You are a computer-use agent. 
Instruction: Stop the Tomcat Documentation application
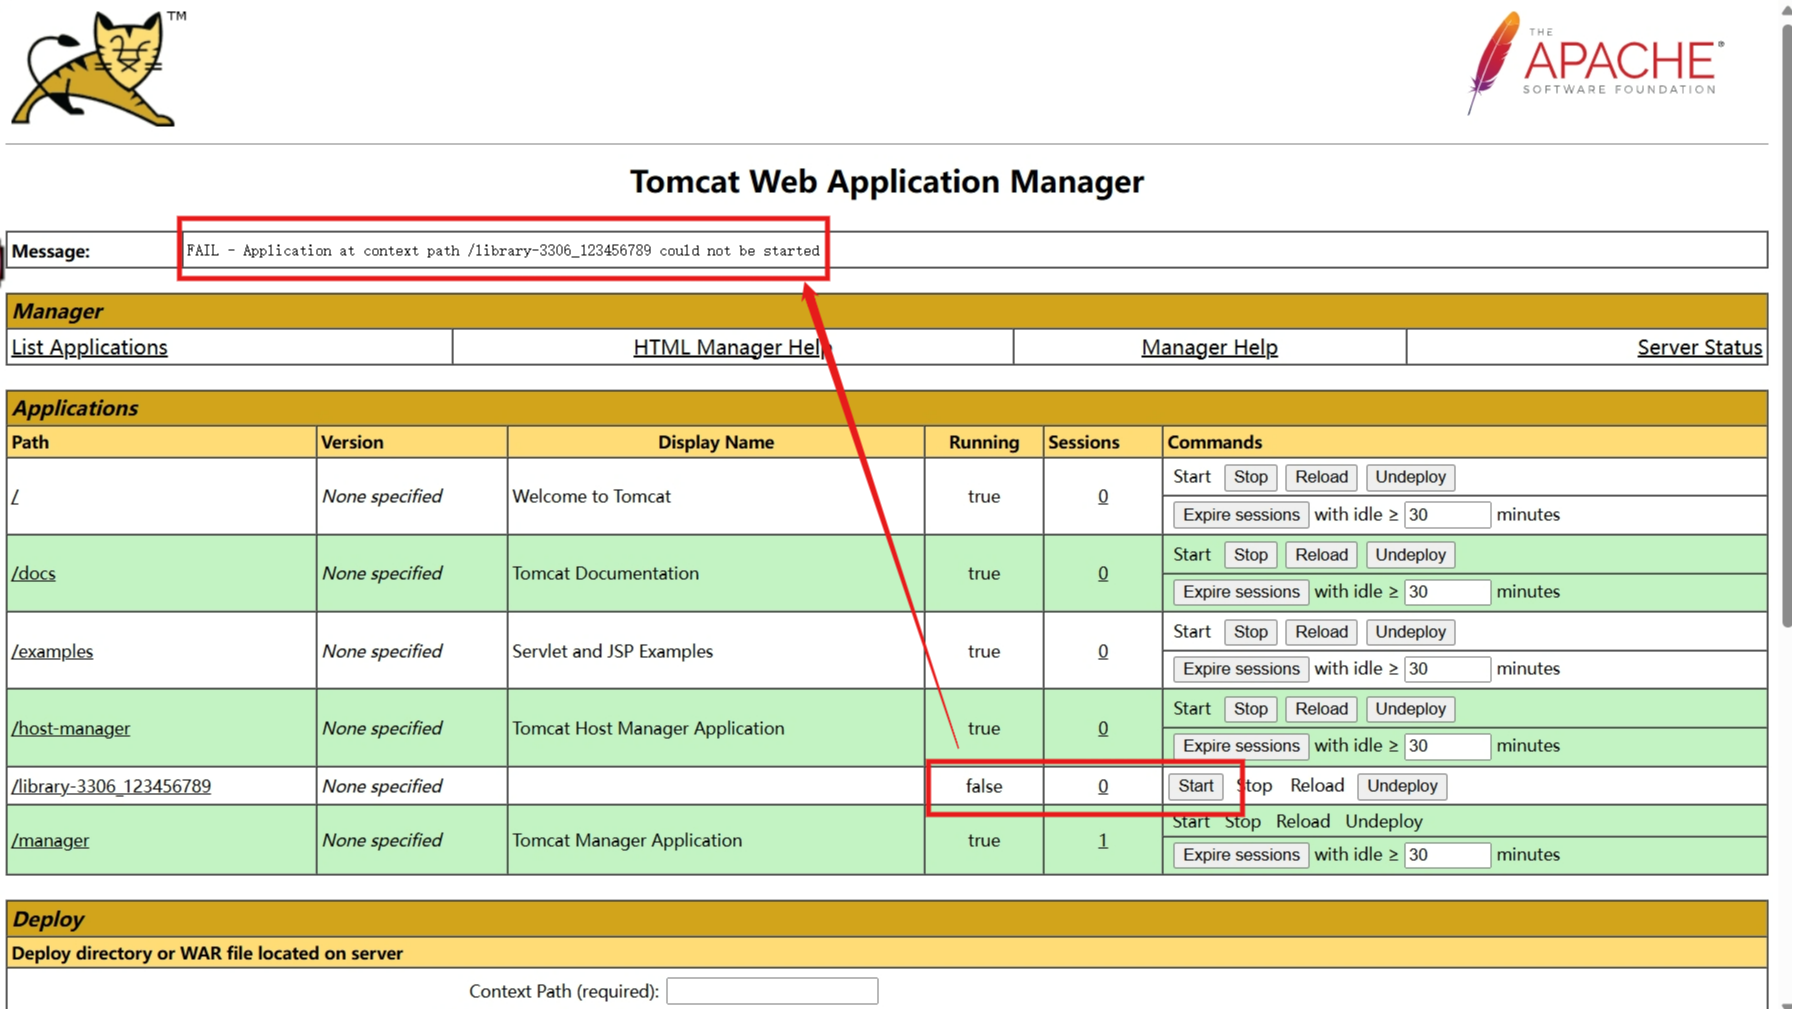click(x=1250, y=555)
